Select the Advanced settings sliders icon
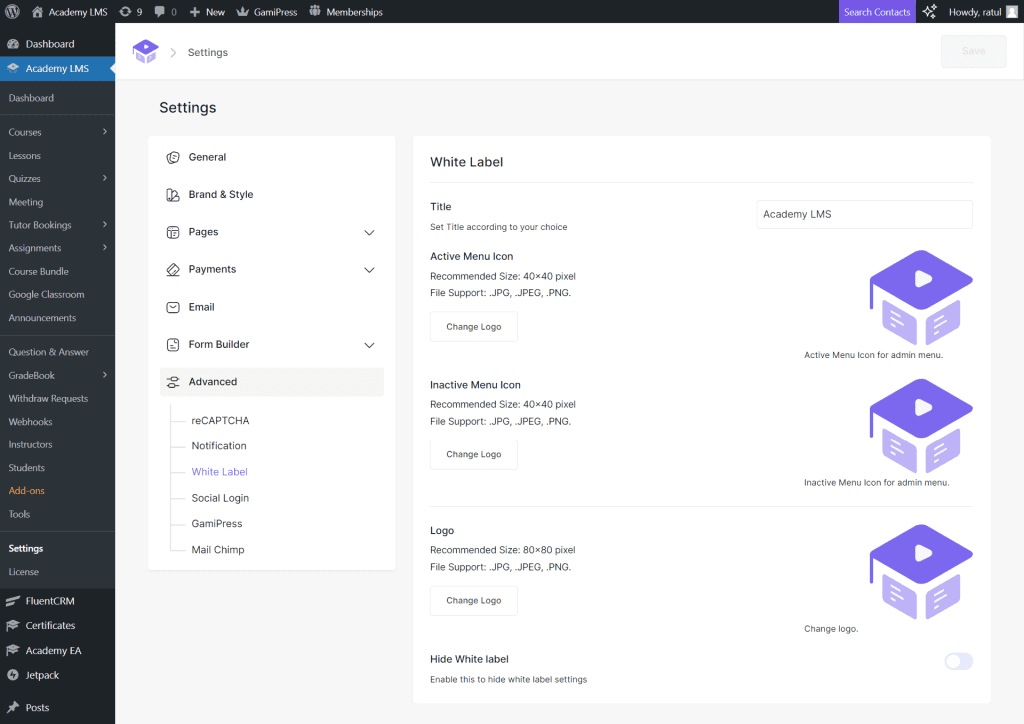The image size is (1024, 724). tap(176, 381)
